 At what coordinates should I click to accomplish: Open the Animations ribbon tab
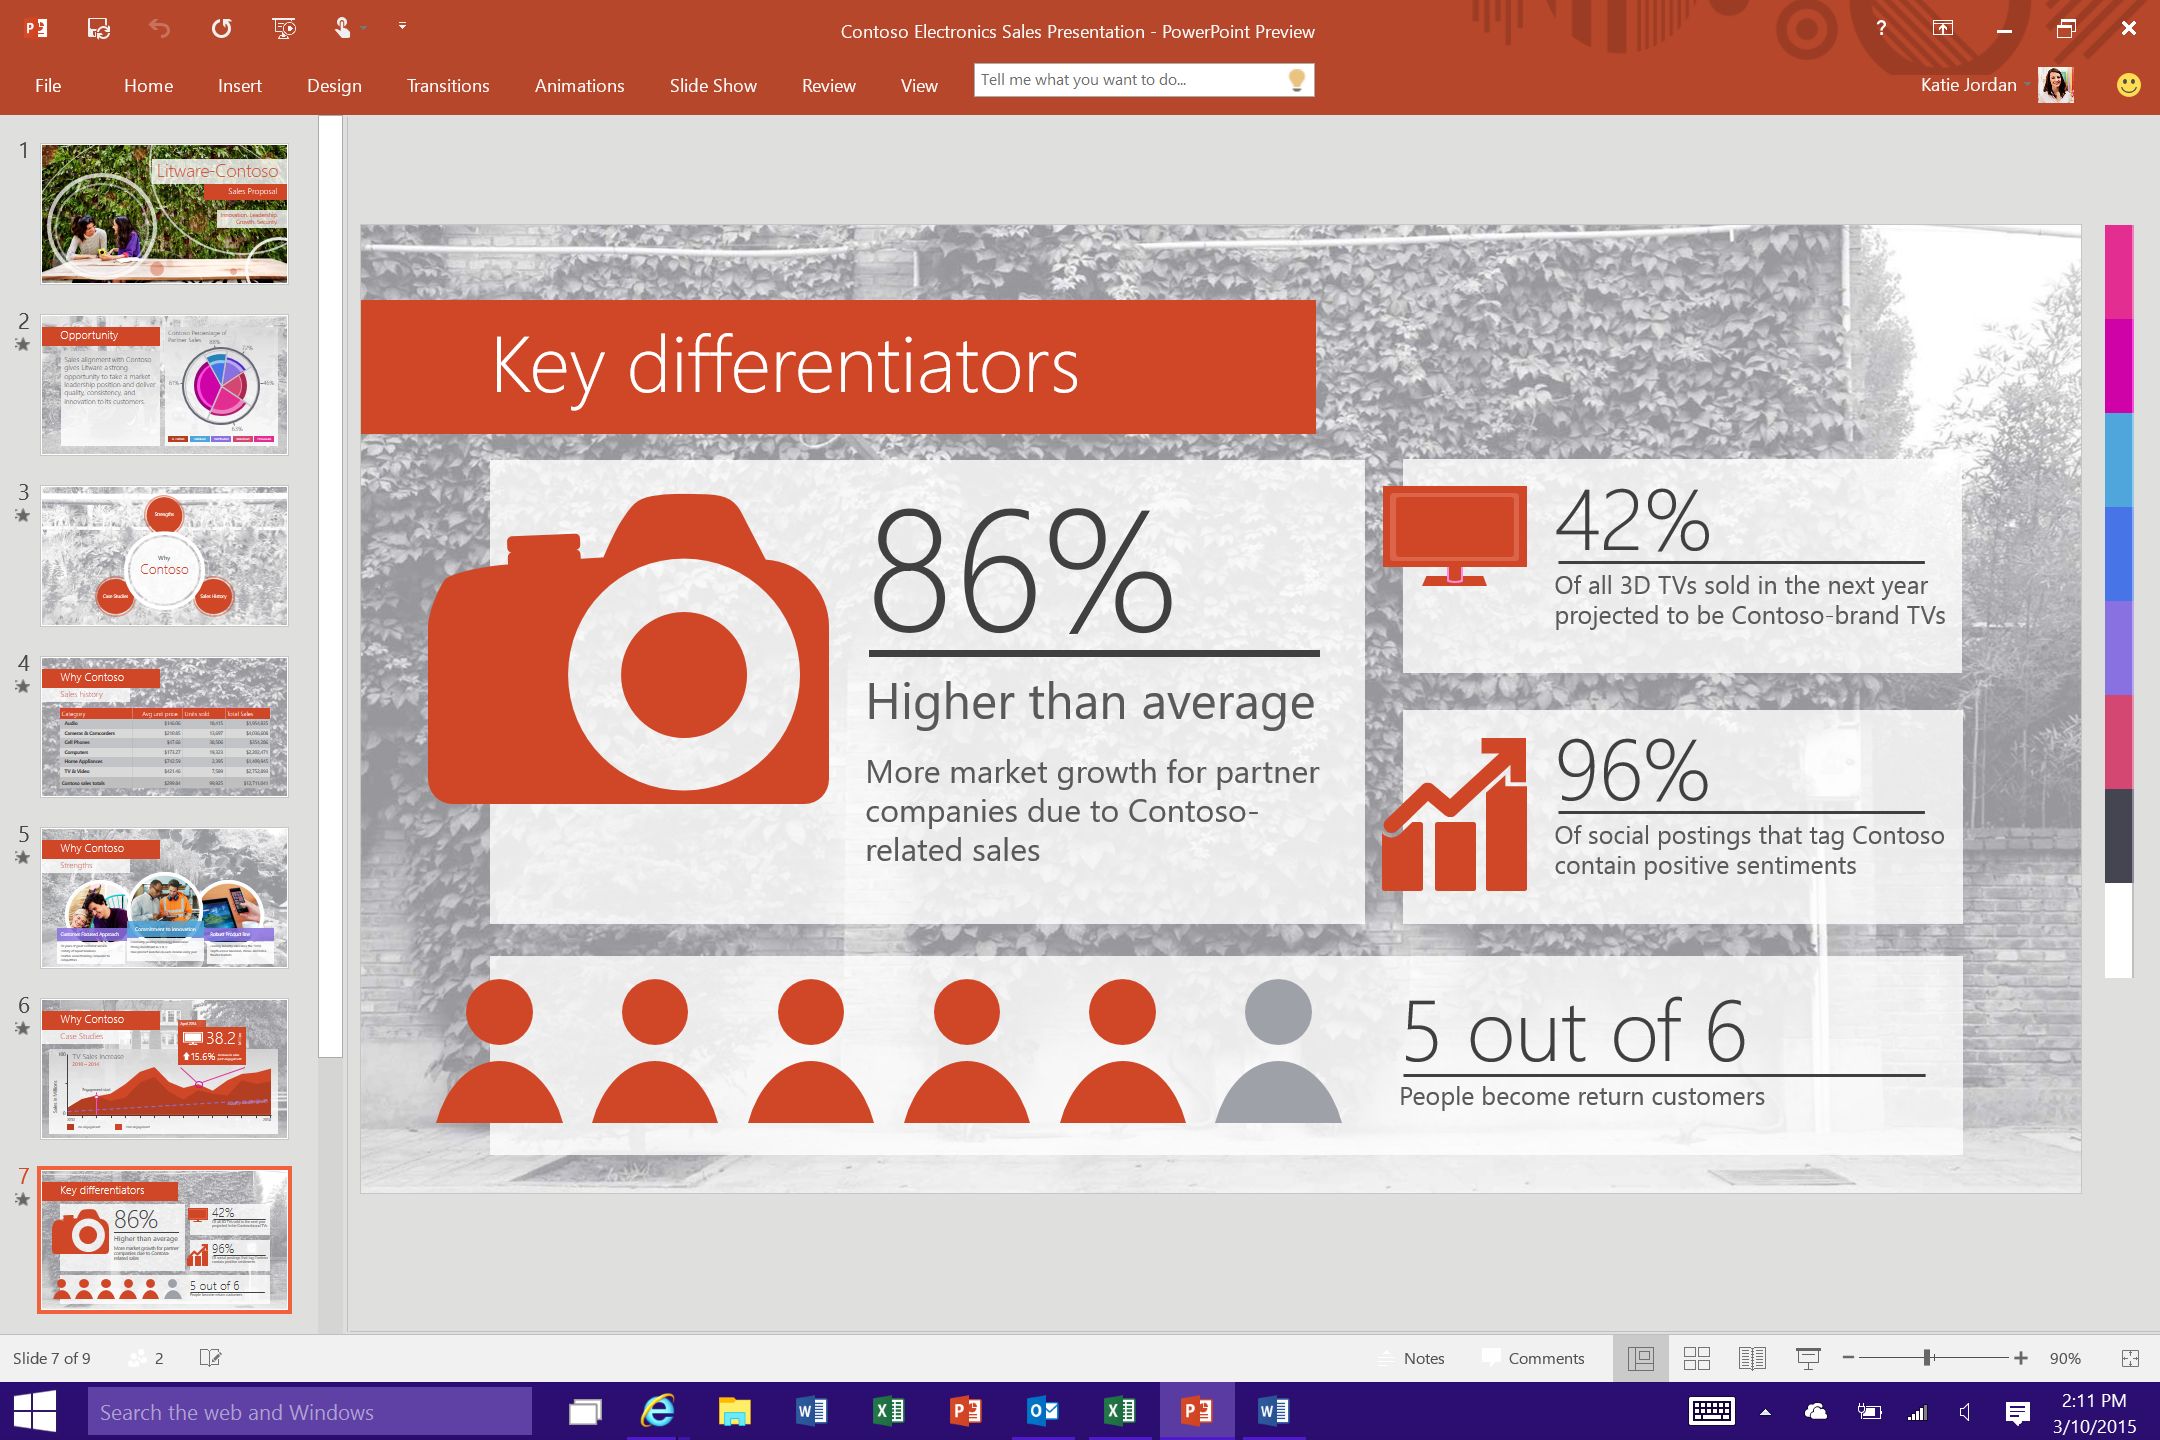click(x=579, y=86)
